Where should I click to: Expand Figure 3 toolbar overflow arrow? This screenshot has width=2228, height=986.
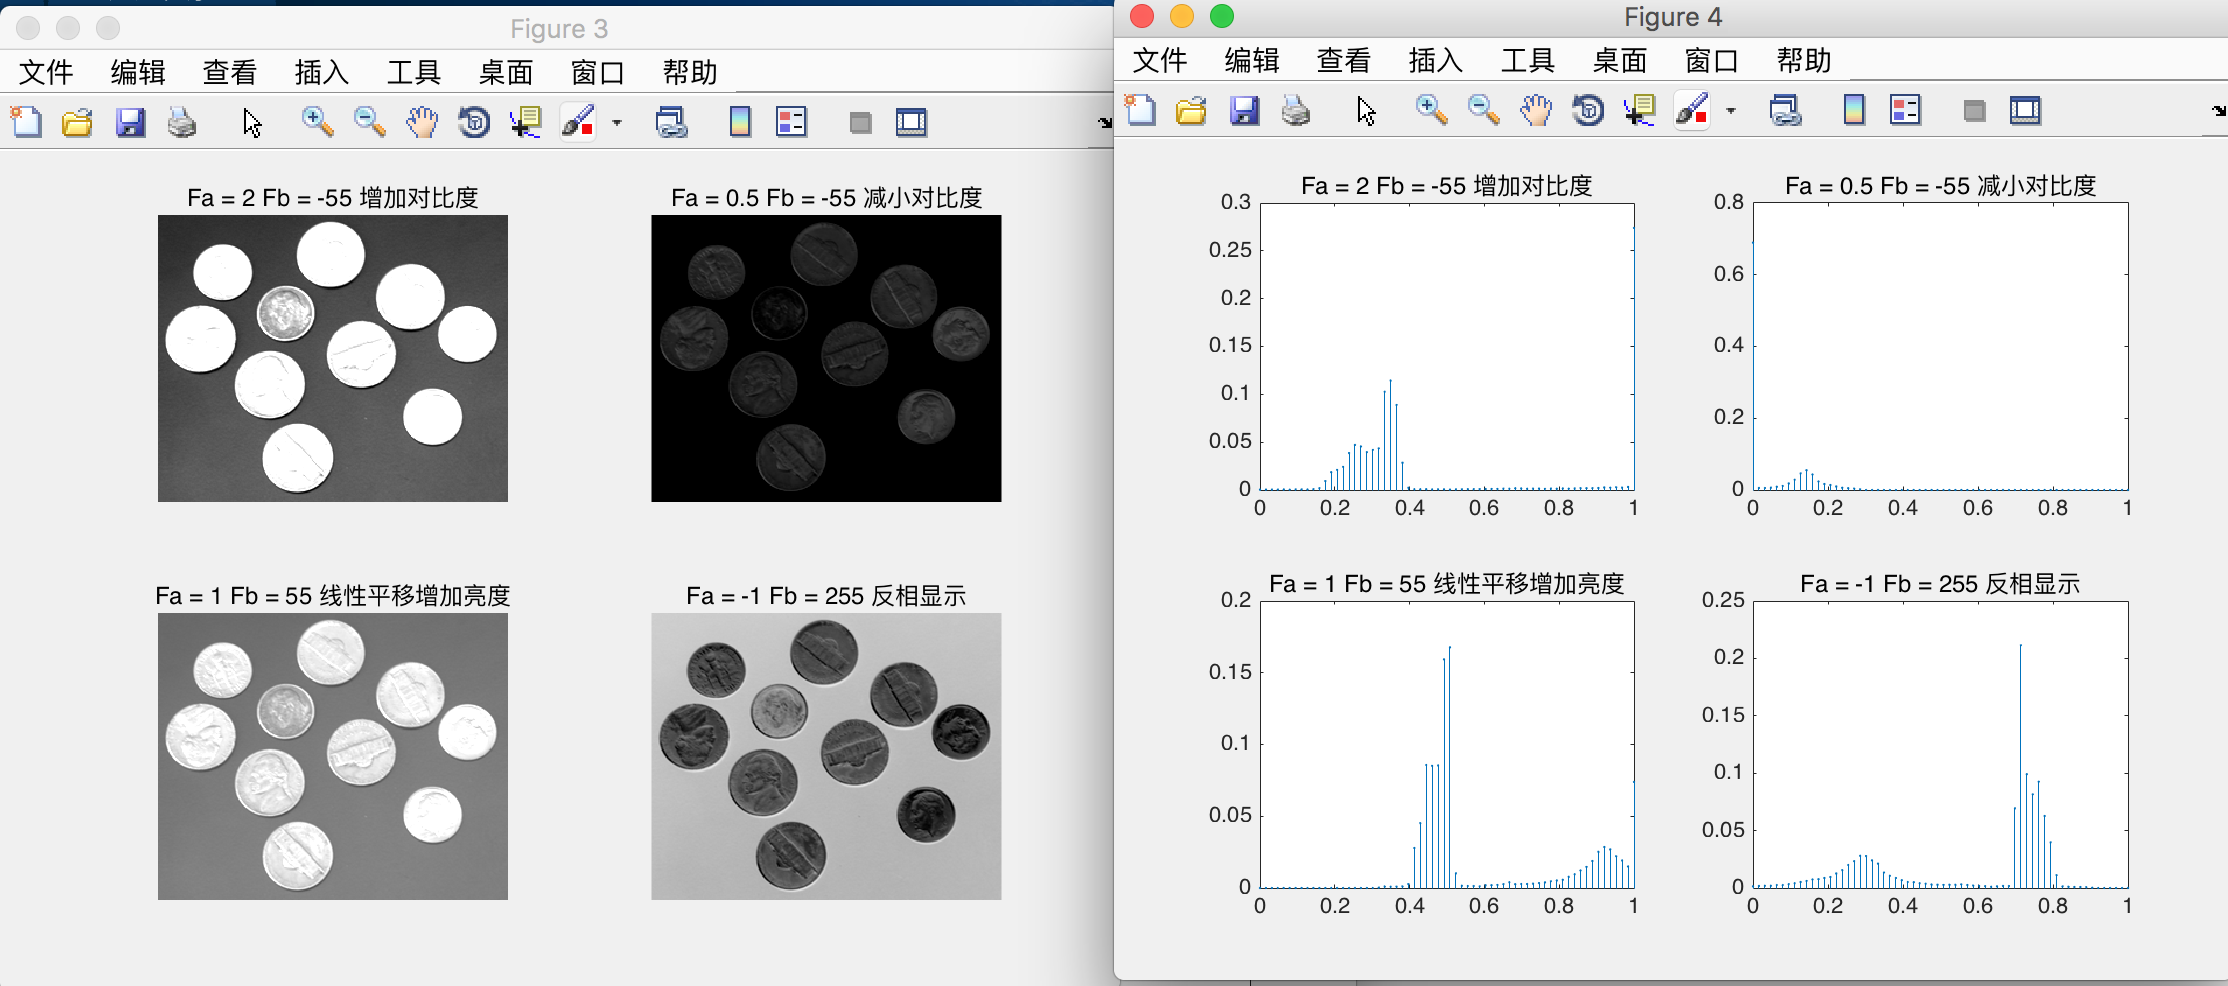click(x=1105, y=123)
